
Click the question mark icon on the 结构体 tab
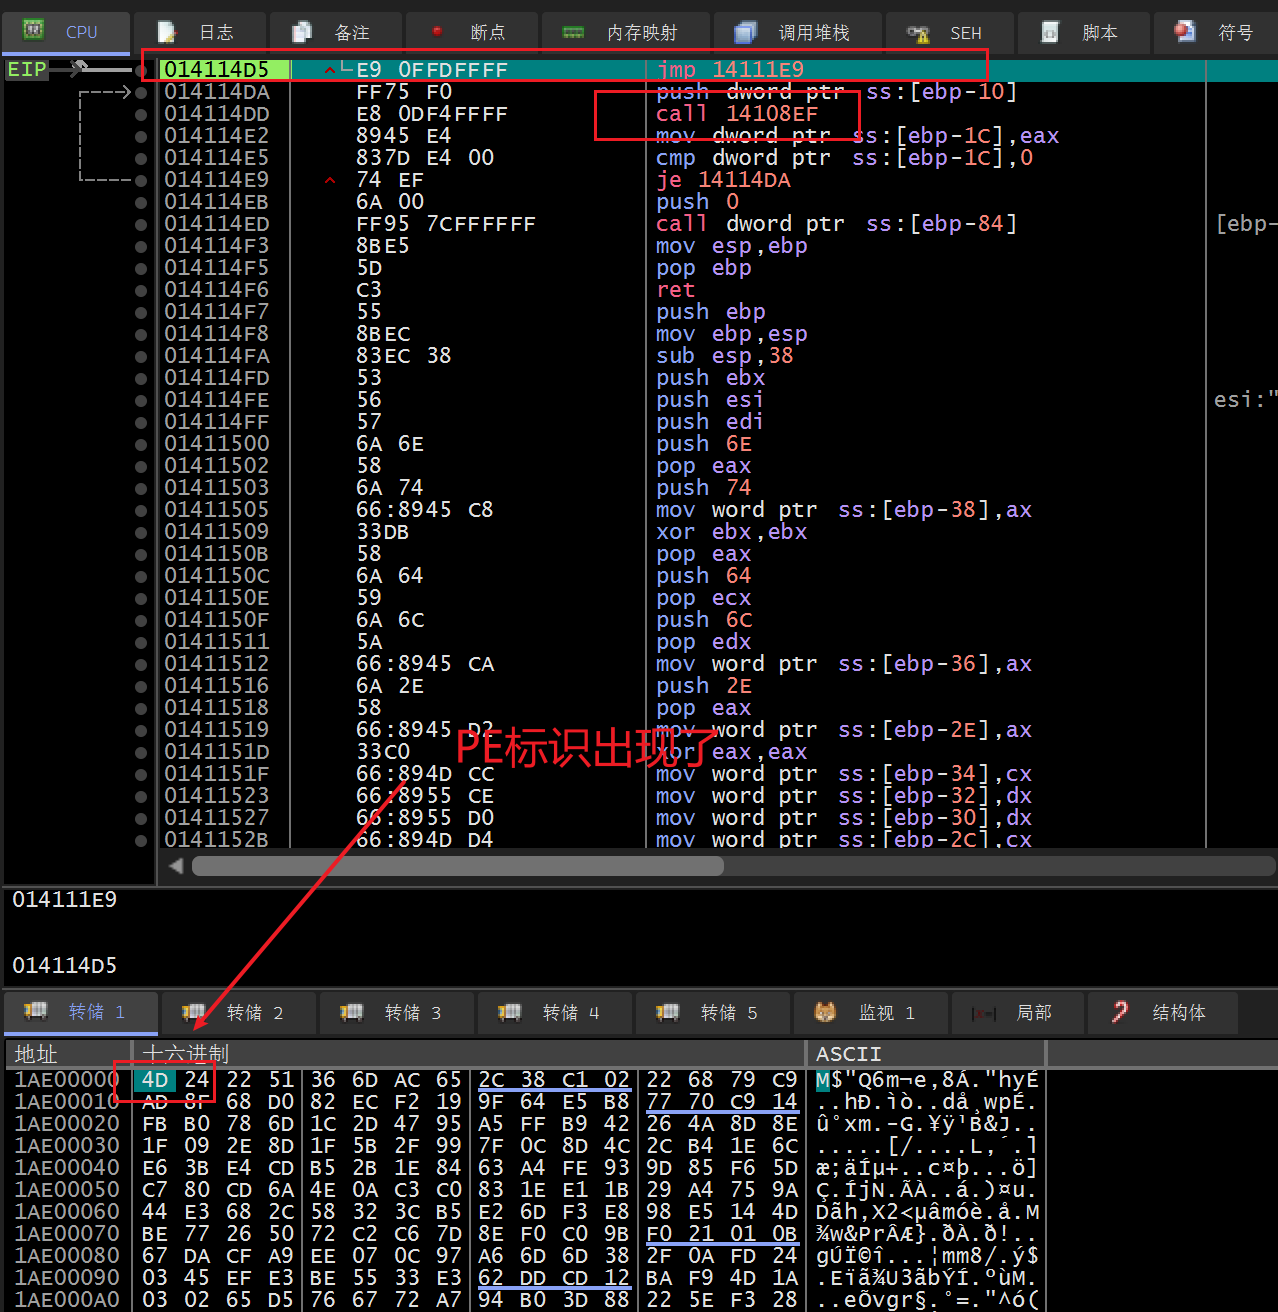pyautogui.click(x=1120, y=1012)
